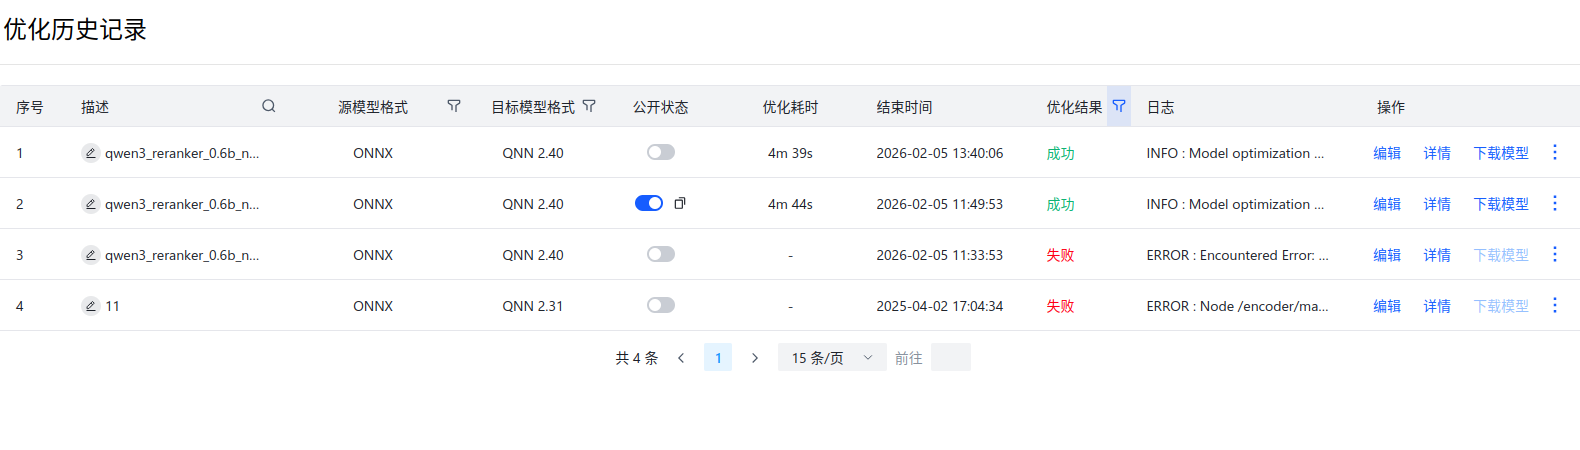Click the pencil icon beside description 11
Viewport: 1580px width, 450px height.
click(90, 306)
